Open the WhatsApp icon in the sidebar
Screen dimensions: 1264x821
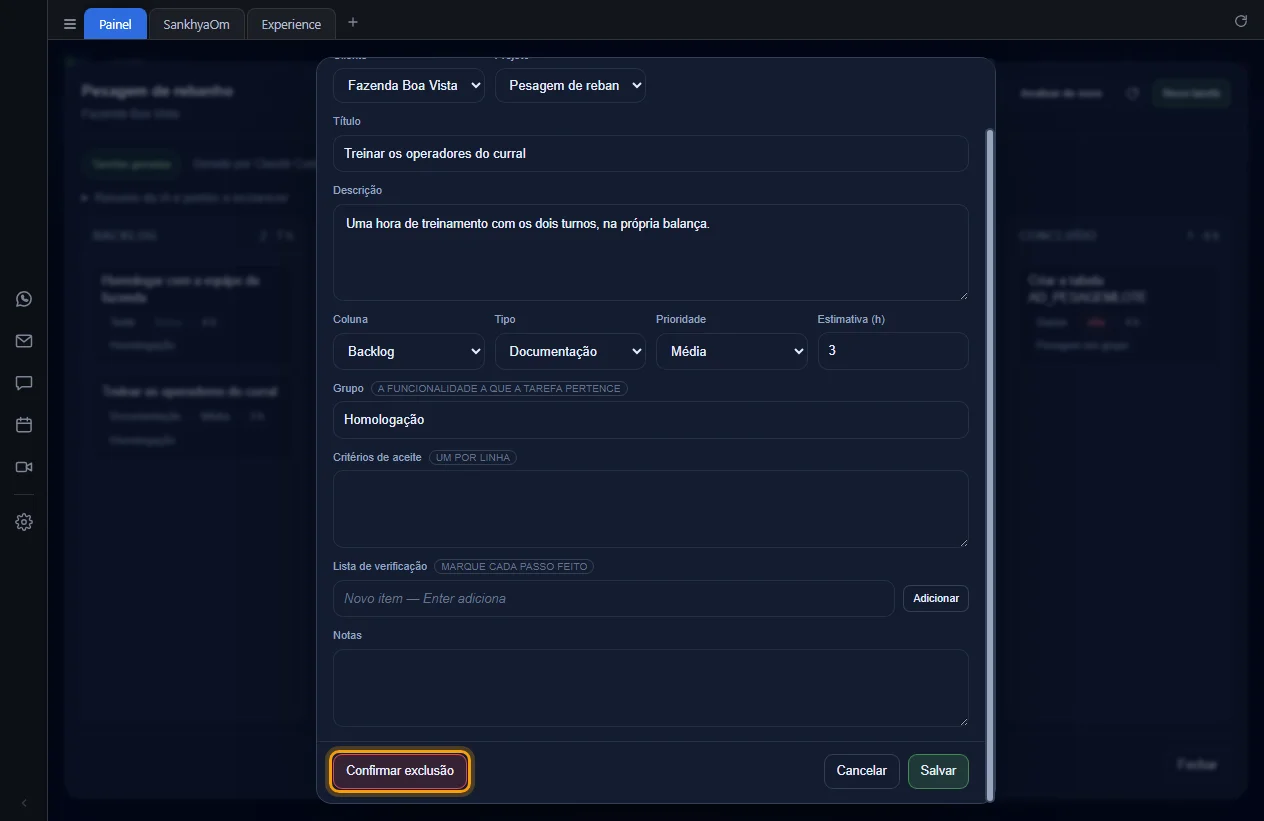point(24,299)
